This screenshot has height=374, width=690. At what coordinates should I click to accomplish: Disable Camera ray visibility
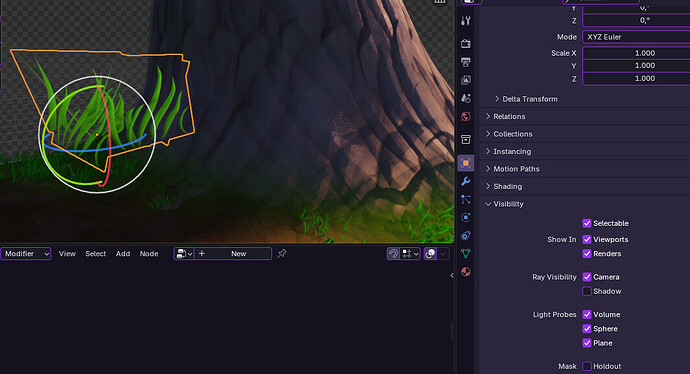pyautogui.click(x=587, y=277)
